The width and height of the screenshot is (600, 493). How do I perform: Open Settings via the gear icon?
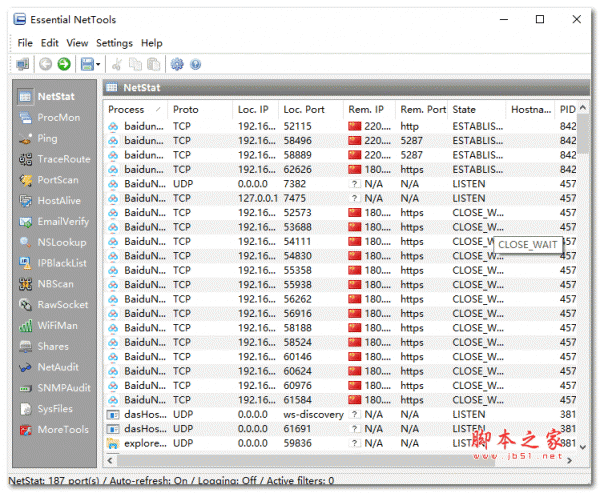click(x=177, y=64)
